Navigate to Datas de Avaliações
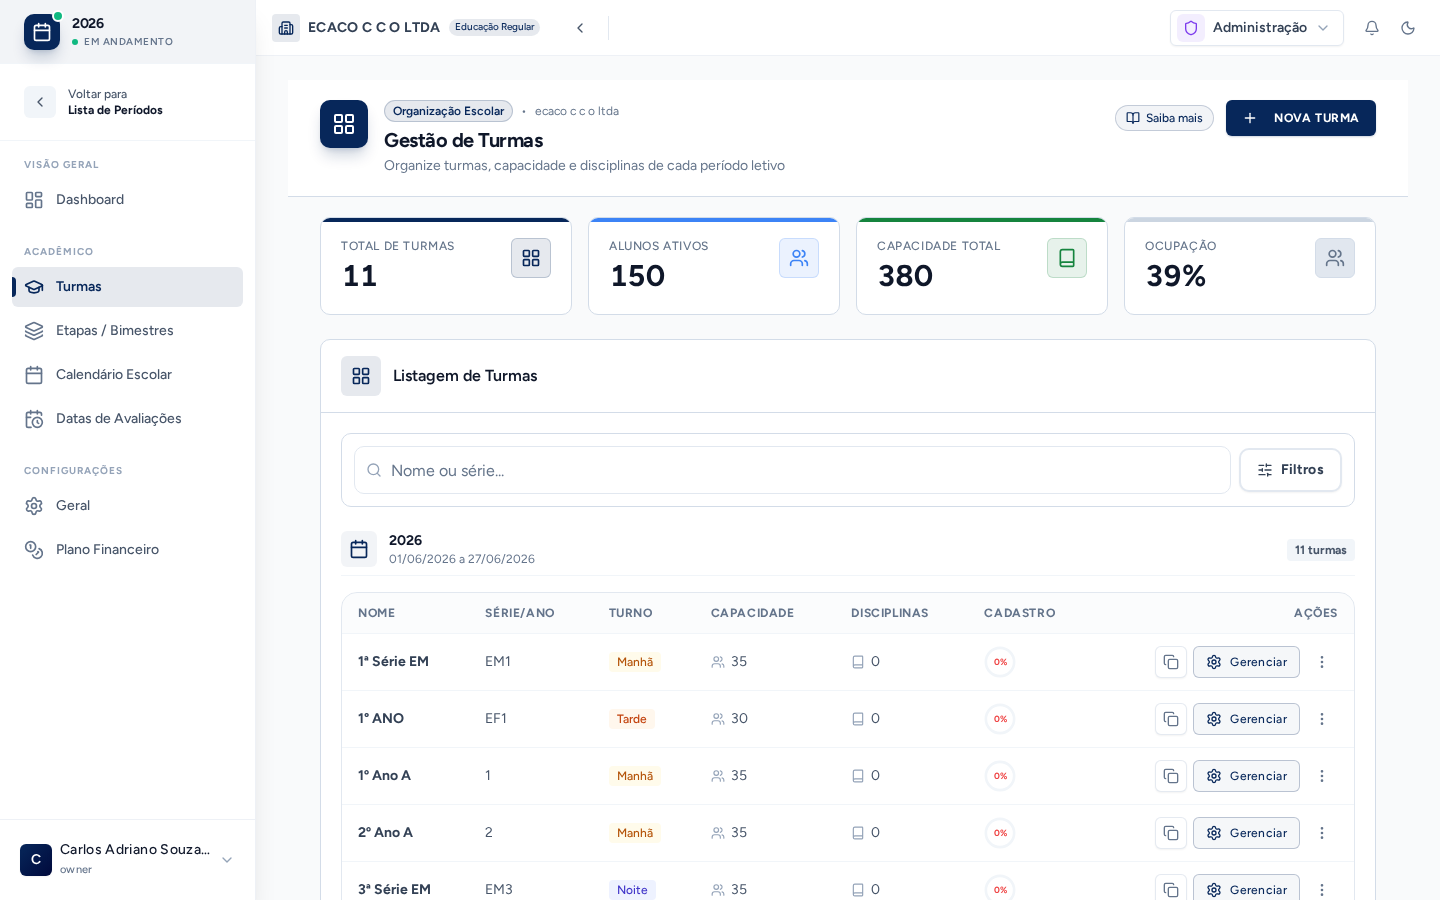This screenshot has width=1440, height=900. click(127, 419)
